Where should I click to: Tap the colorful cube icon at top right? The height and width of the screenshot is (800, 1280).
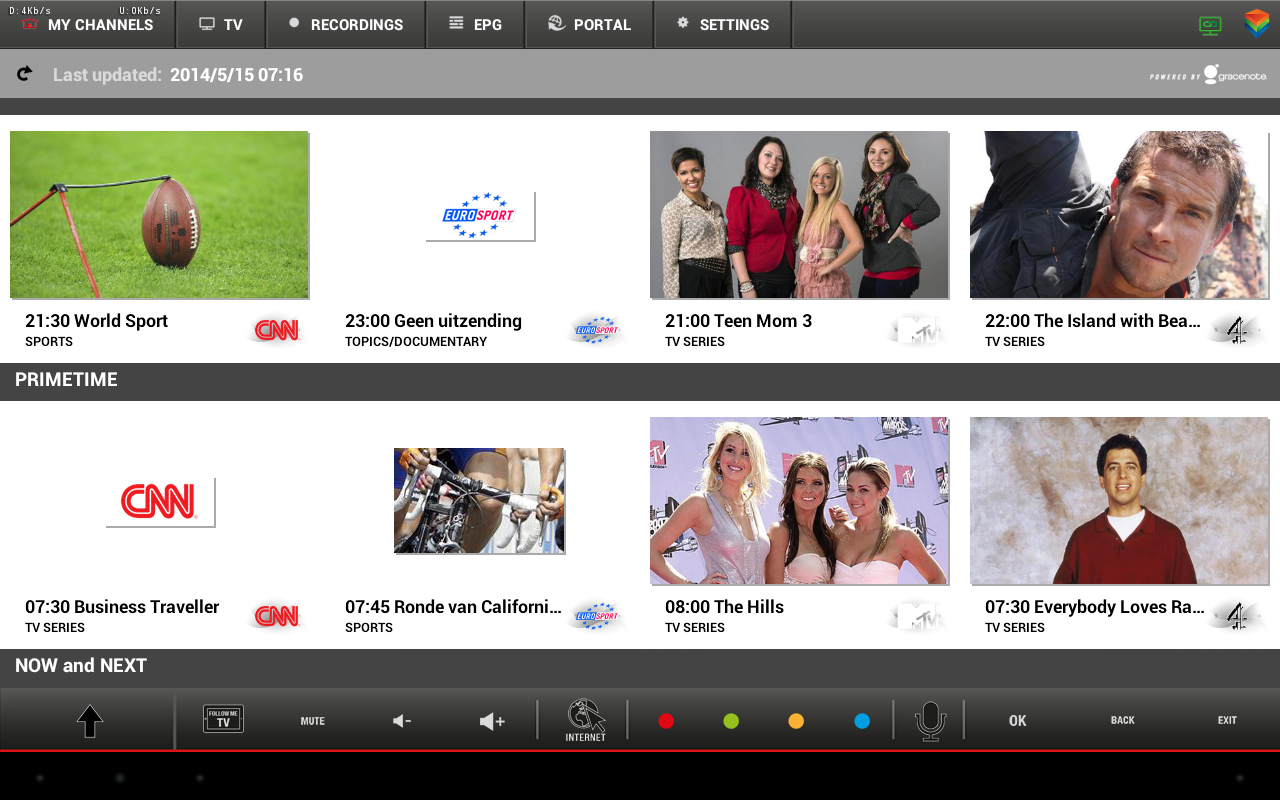coord(1257,24)
